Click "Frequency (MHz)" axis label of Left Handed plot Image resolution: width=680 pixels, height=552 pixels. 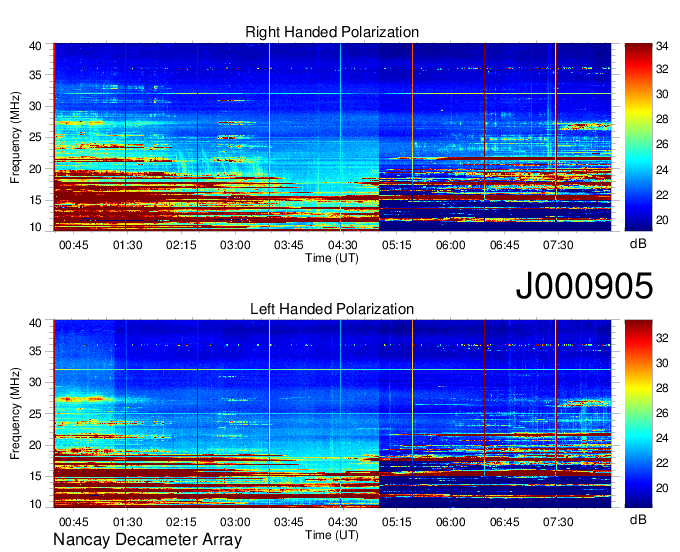click(x=15, y=414)
